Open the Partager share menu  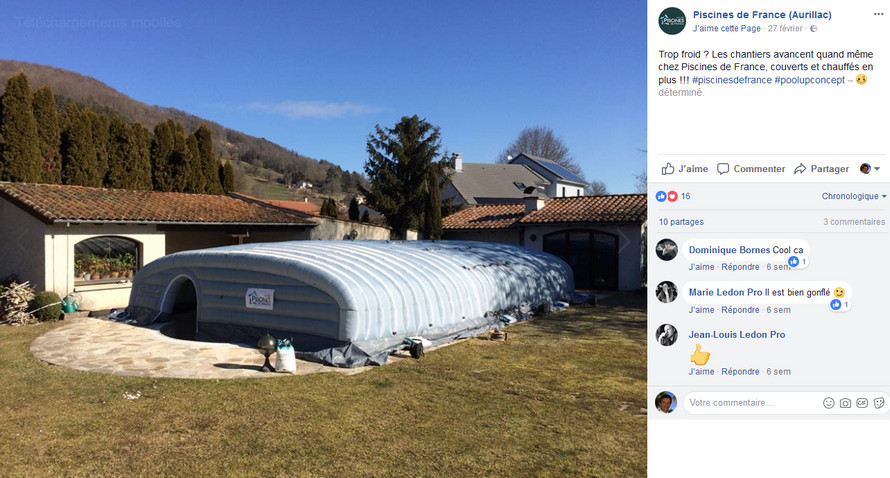[821, 169]
